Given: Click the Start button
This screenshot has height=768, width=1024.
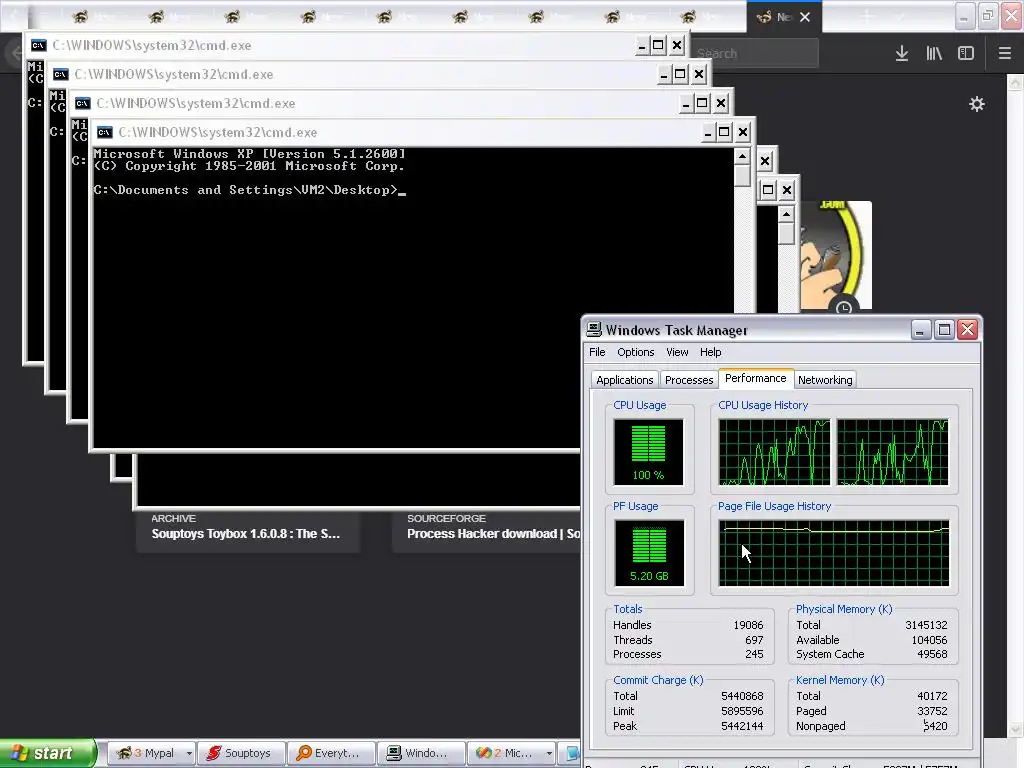Looking at the screenshot, I should 48,753.
